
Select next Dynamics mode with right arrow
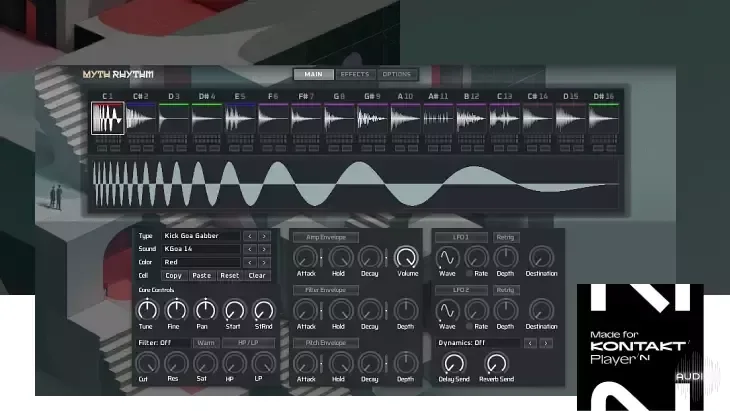point(546,344)
